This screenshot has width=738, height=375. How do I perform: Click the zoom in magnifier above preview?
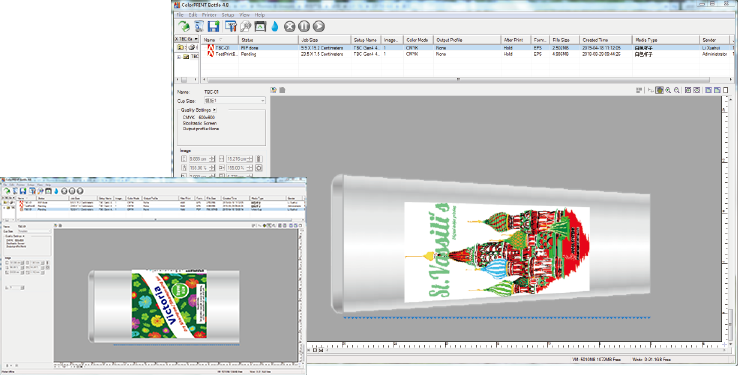tap(668, 90)
